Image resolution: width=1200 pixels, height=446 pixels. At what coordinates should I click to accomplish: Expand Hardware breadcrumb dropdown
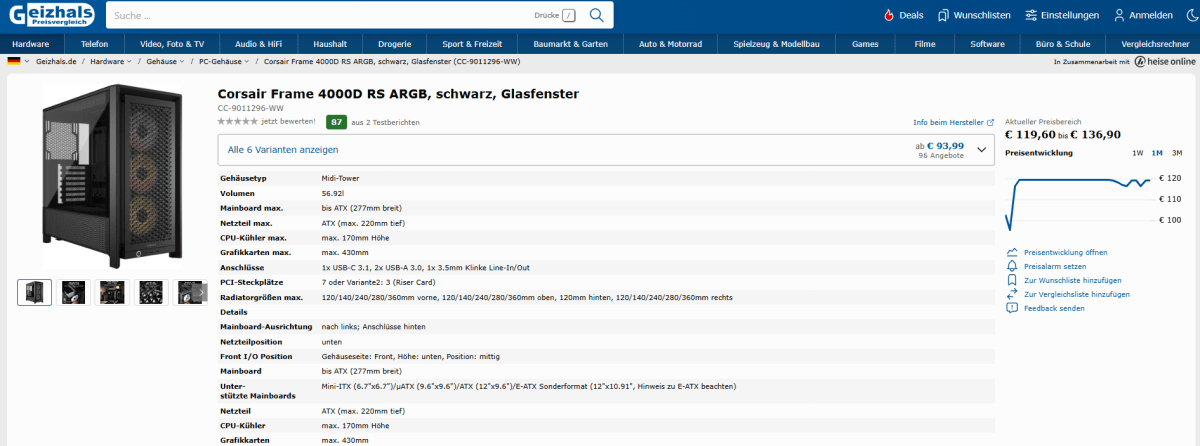129,62
